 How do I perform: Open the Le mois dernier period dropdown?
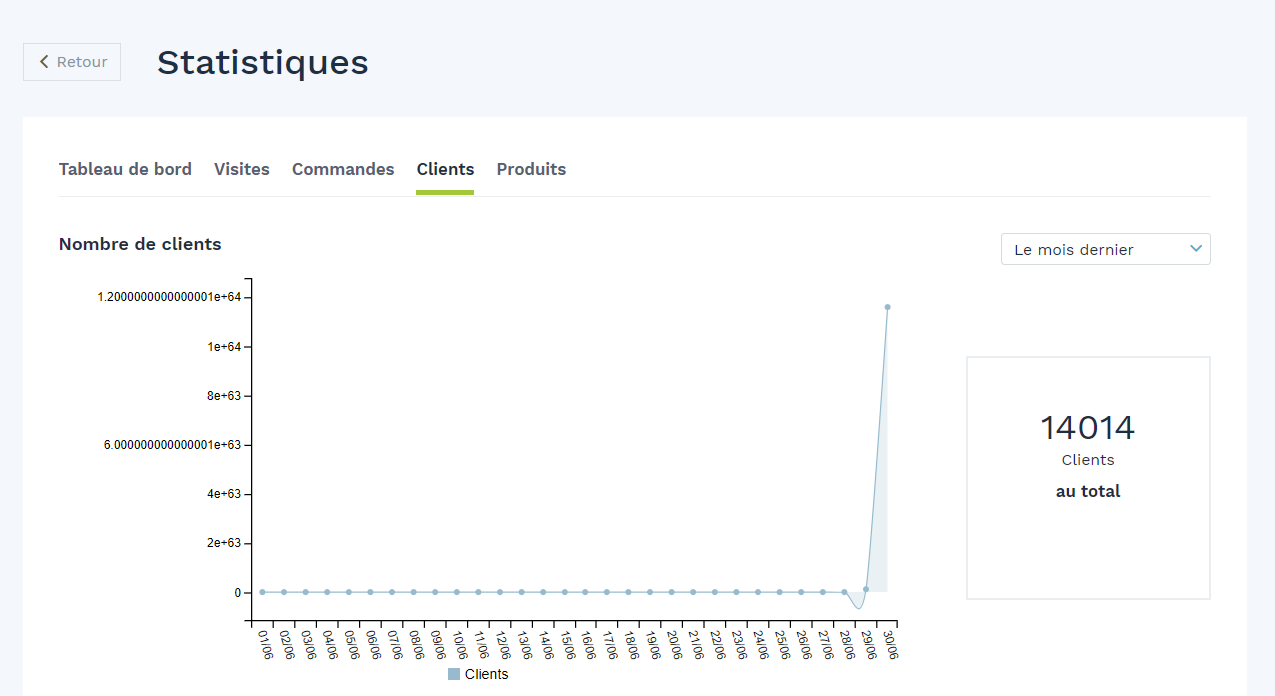click(x=1105, y=249)
